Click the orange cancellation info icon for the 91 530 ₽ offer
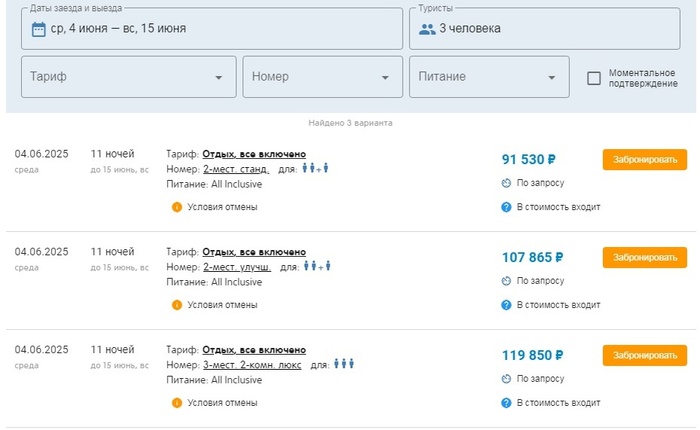This screenshot has height=430, width=700. click(177, 207)
